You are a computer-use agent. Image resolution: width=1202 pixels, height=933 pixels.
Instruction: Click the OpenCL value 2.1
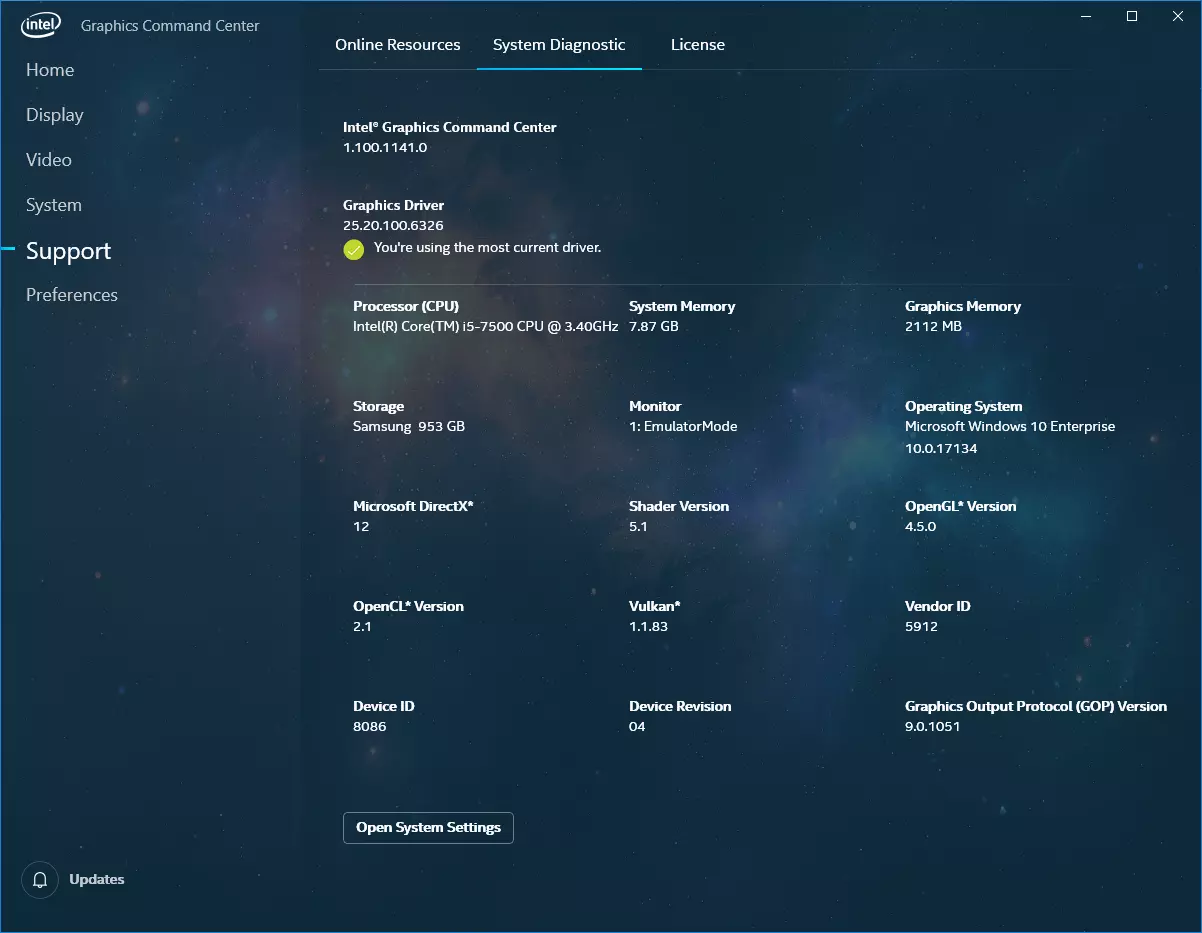(x=362, y=627)
